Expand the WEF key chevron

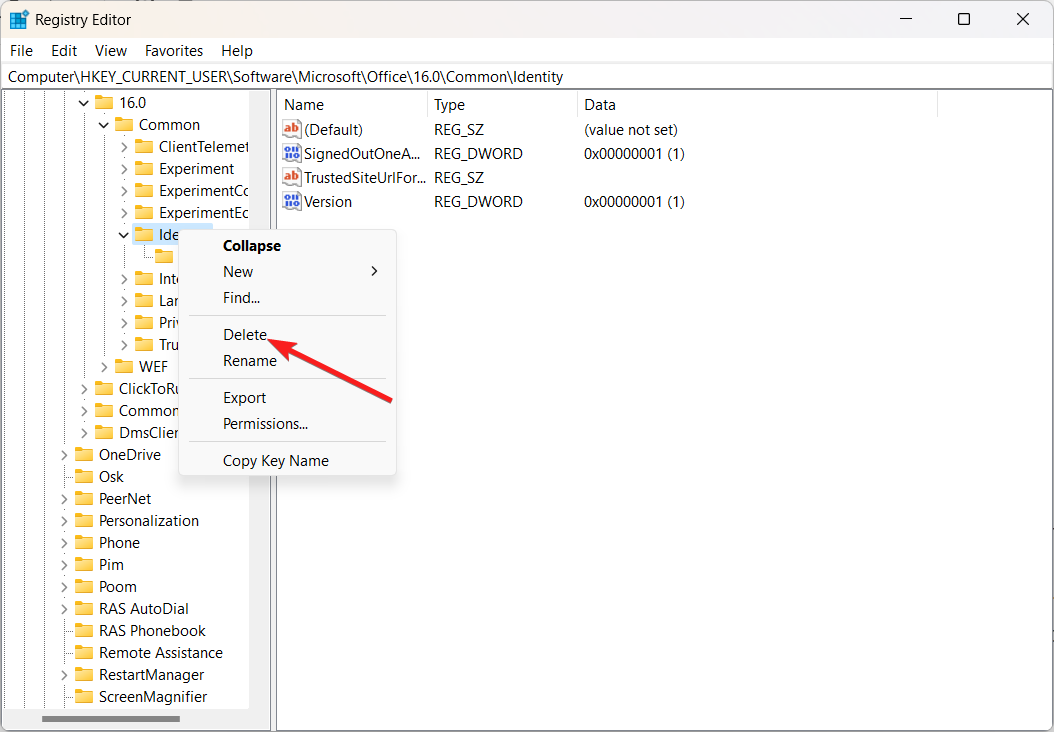(x=104, y=367)
